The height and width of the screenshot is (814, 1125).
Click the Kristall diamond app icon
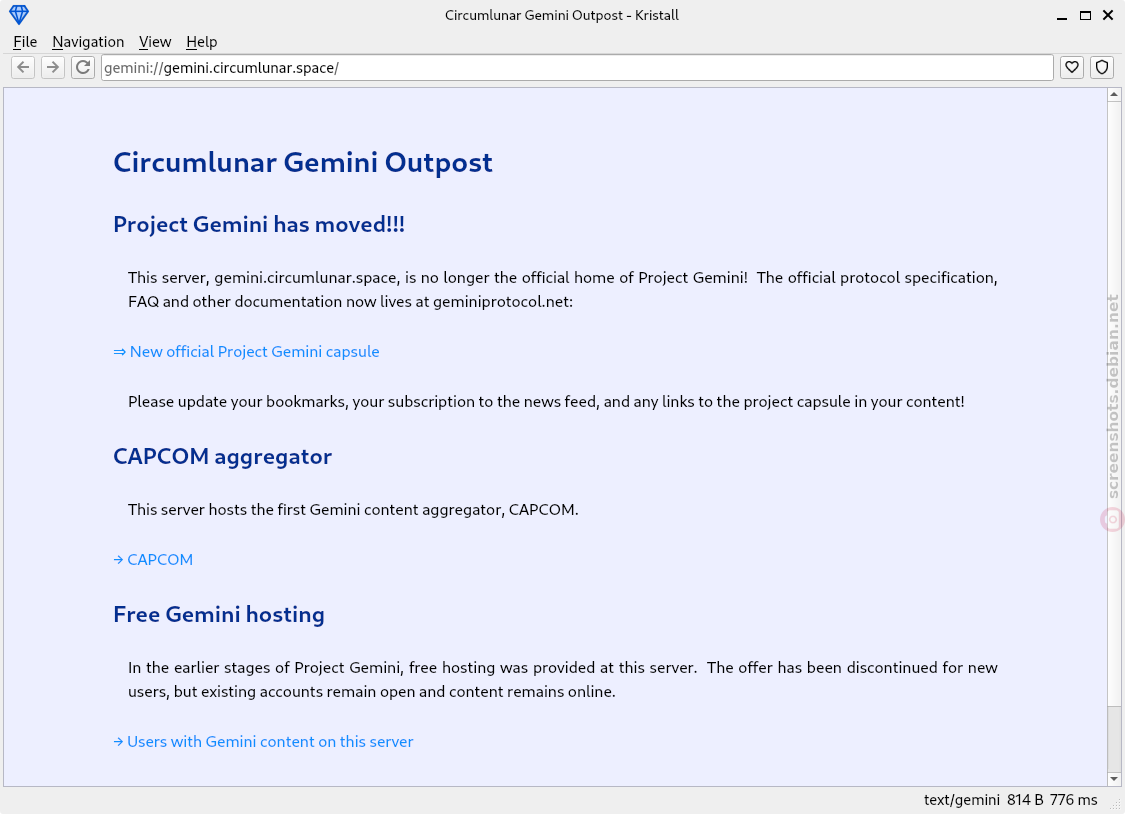[x=19, y=14]
